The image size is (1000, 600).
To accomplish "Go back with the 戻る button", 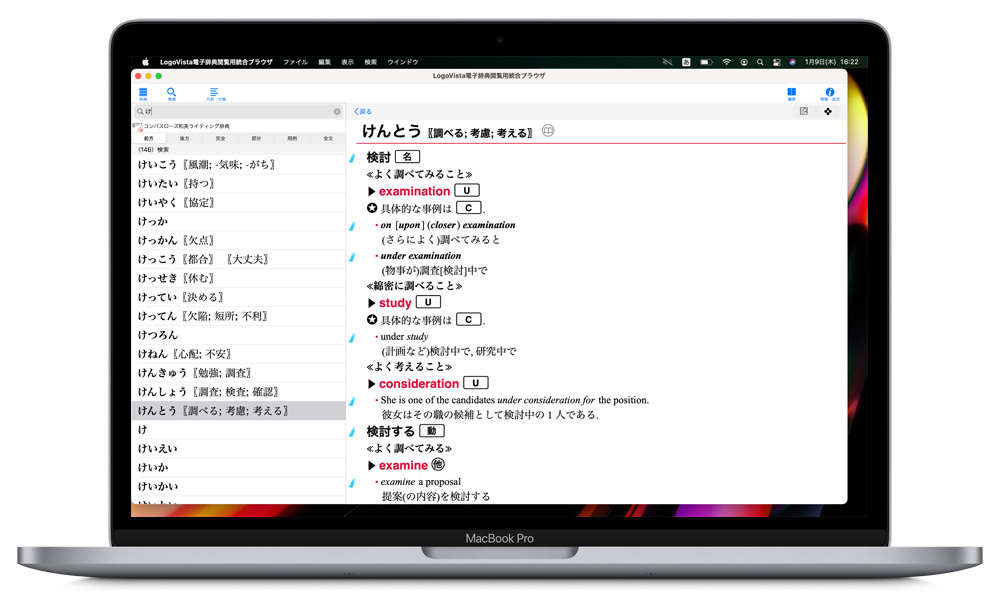I will pos(363,112).
